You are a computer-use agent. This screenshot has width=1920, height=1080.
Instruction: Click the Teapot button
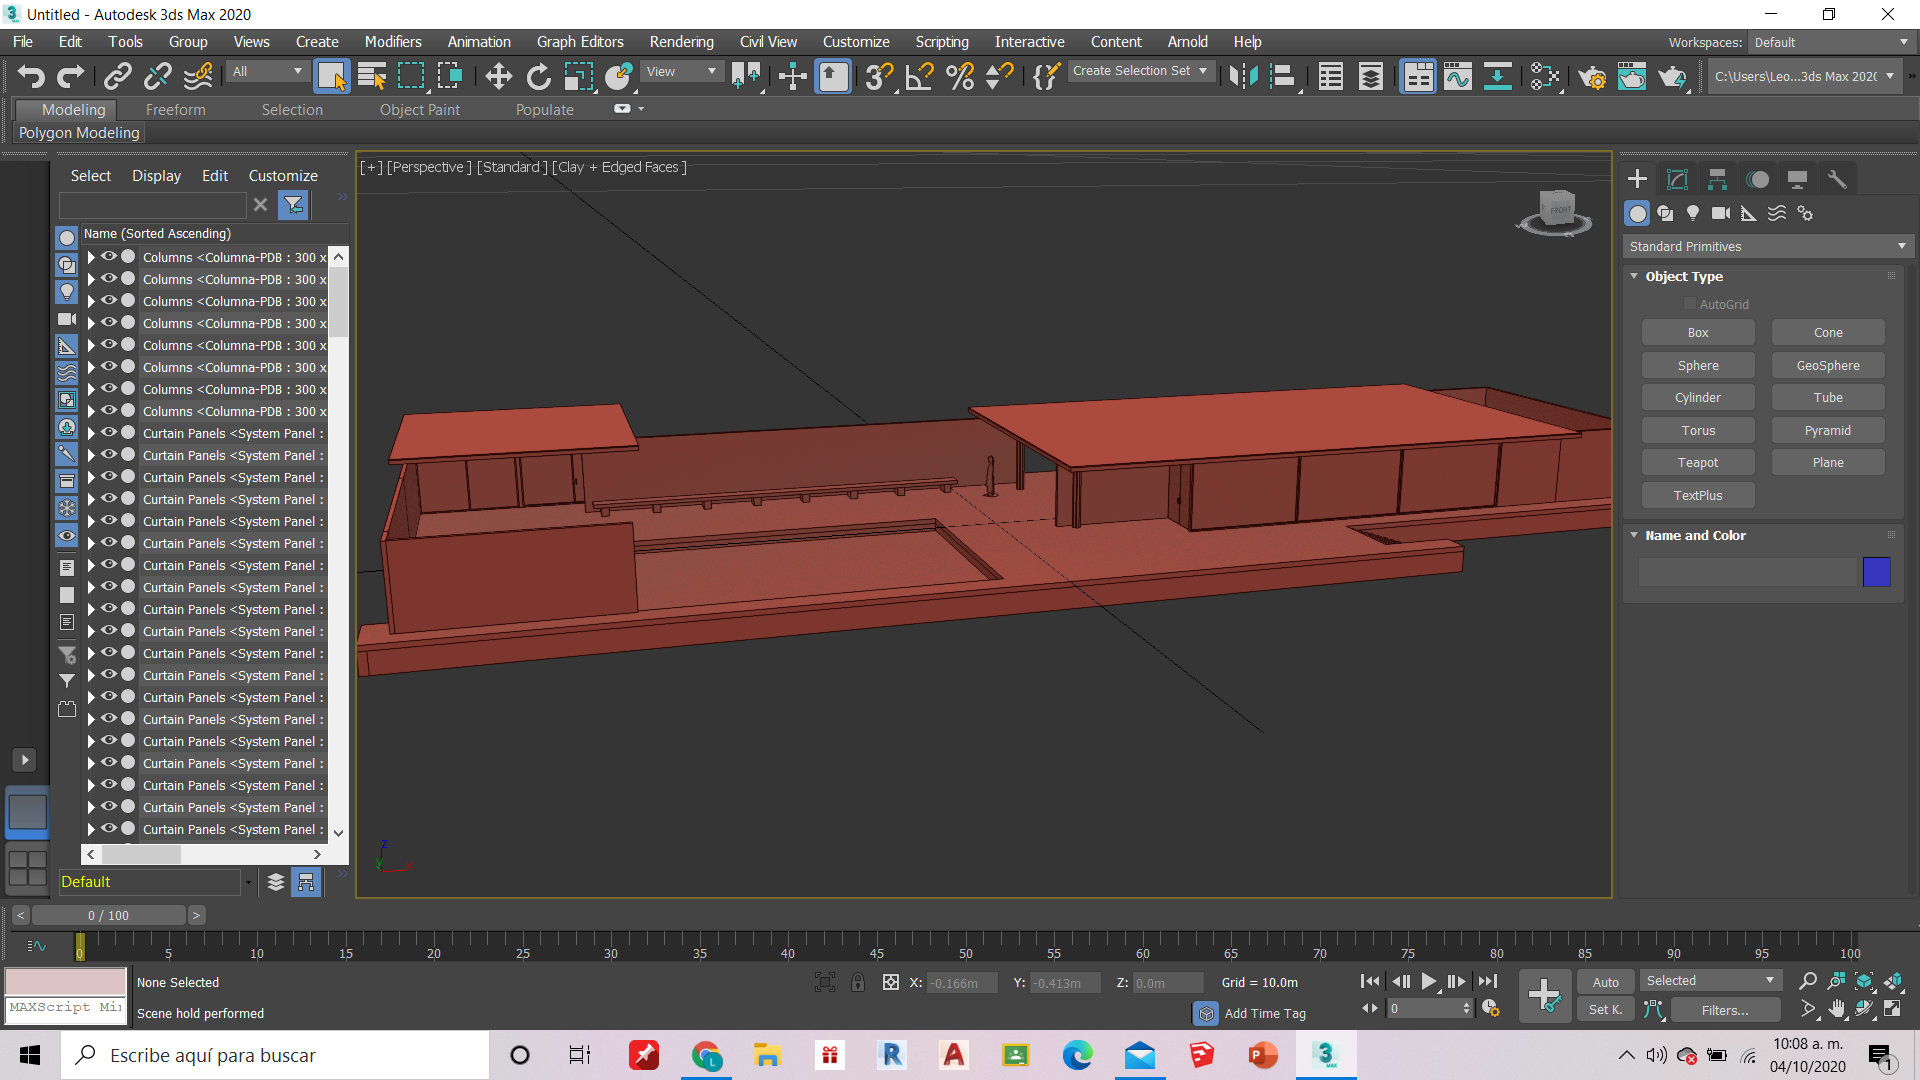(x=1698, y=463)
